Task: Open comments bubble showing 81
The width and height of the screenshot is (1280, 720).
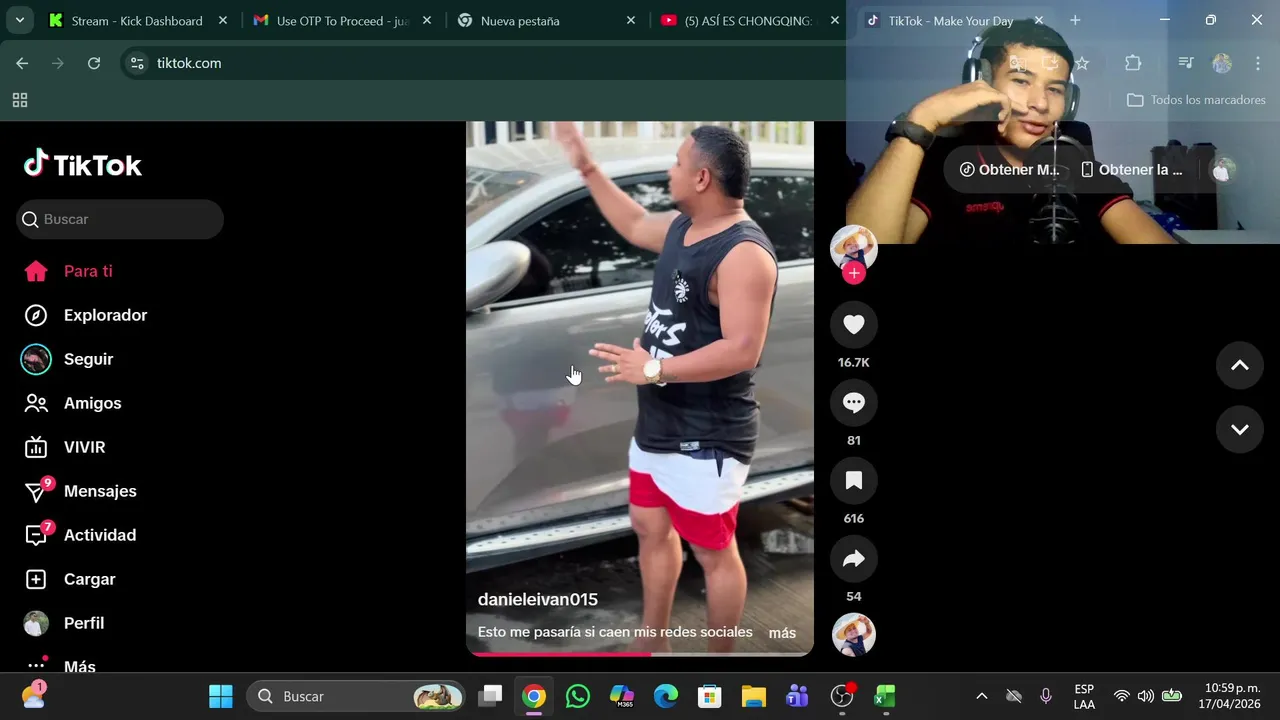Action: (854, 402)
